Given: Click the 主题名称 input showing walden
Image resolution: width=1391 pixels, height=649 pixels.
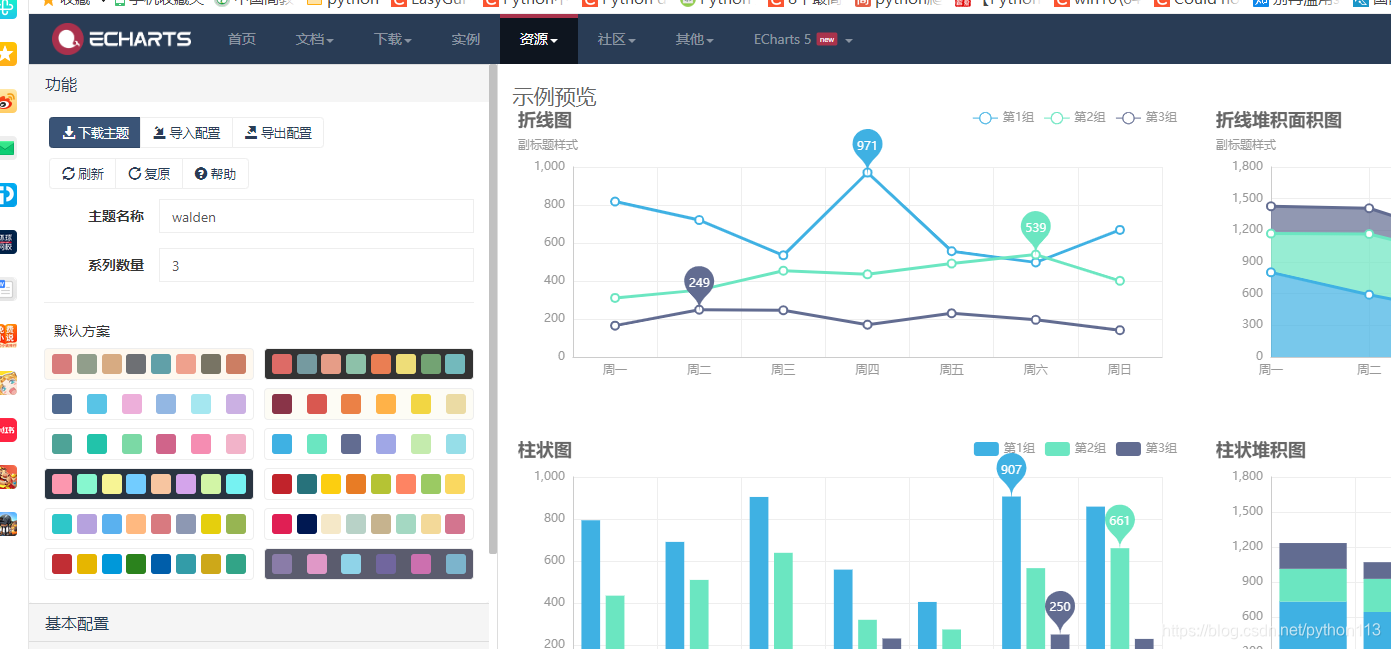Looking at the screenshot, I should 316,217.
